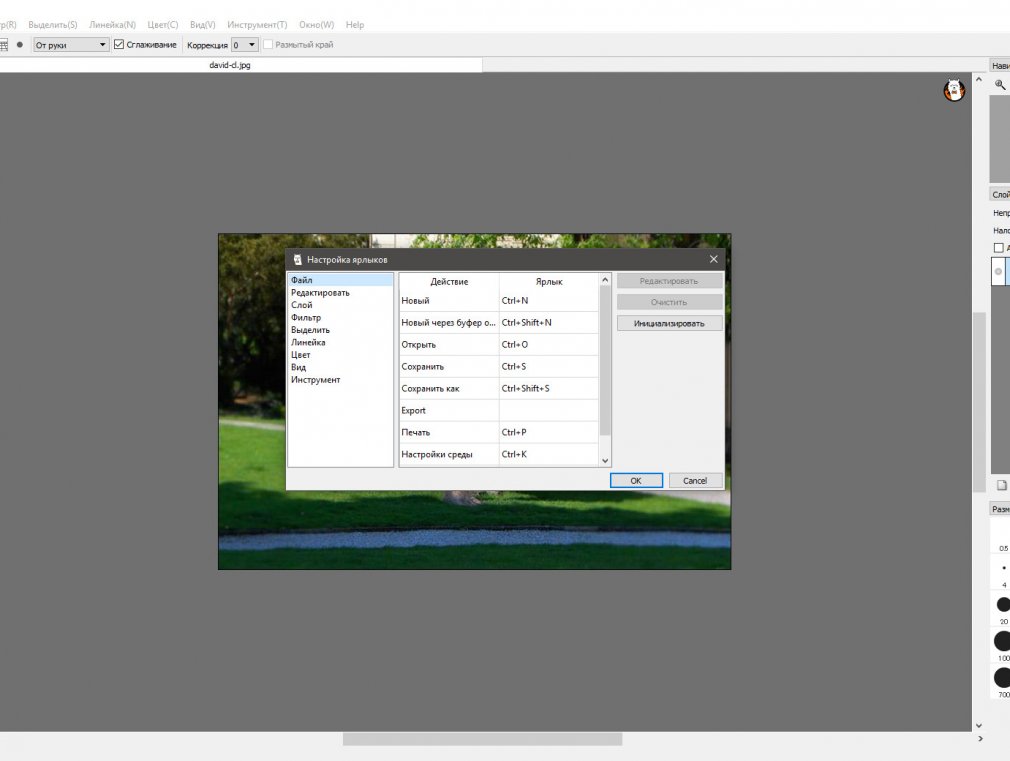Select Файл in the category list
Viewport: 1010px width, 761px height.
pyautogui.click(x=340, y=280)
